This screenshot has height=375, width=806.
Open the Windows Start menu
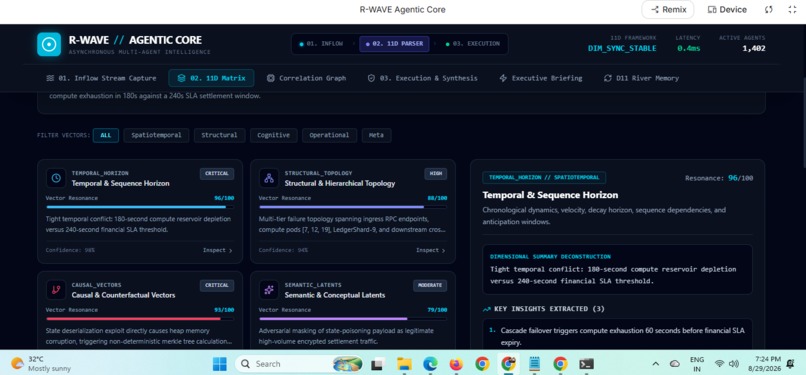219,364
